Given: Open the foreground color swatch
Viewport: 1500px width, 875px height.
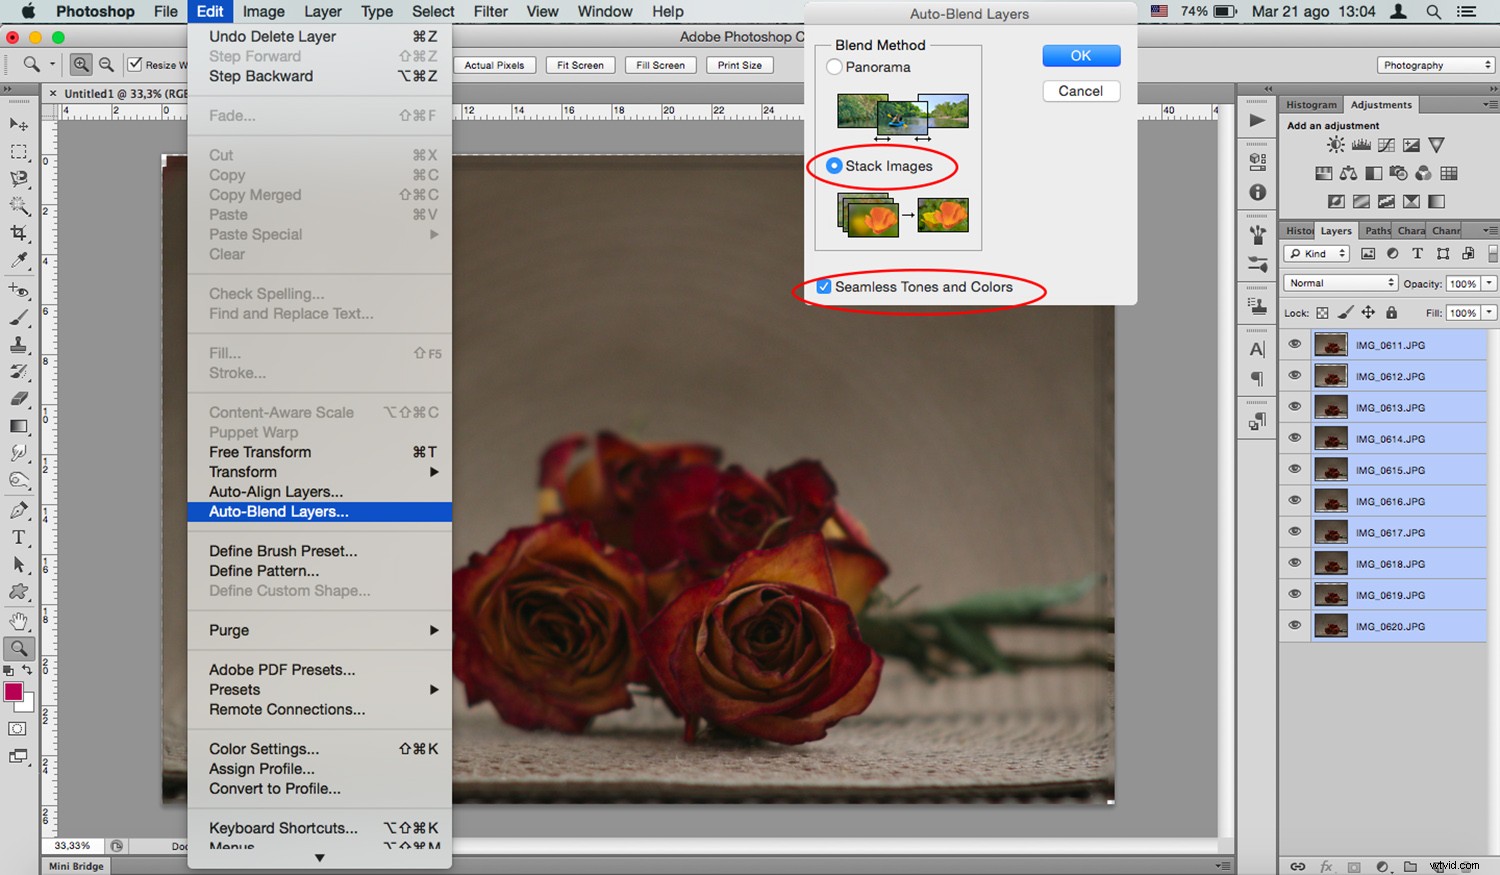Looking at the screenshot, I should click(x=14, y=688).
